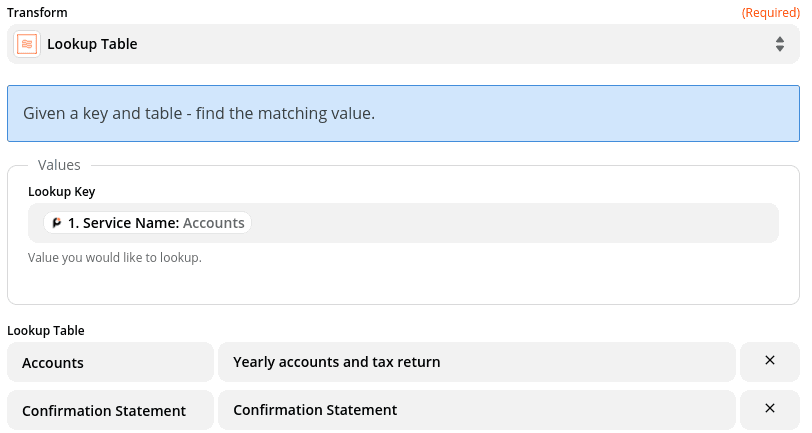
Task: Edit the Accounts key cell
Action: point(110,362)
